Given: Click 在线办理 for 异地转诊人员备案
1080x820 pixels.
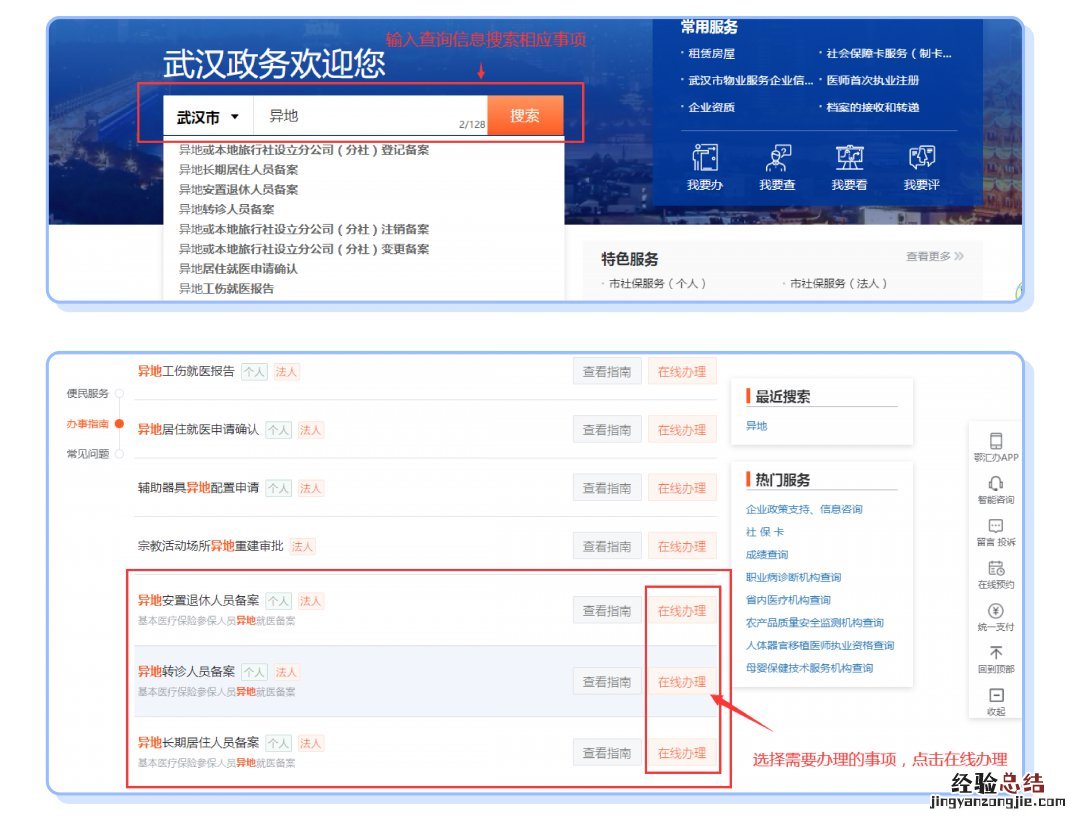Looking at the screenshot, I should pos(682,682).
